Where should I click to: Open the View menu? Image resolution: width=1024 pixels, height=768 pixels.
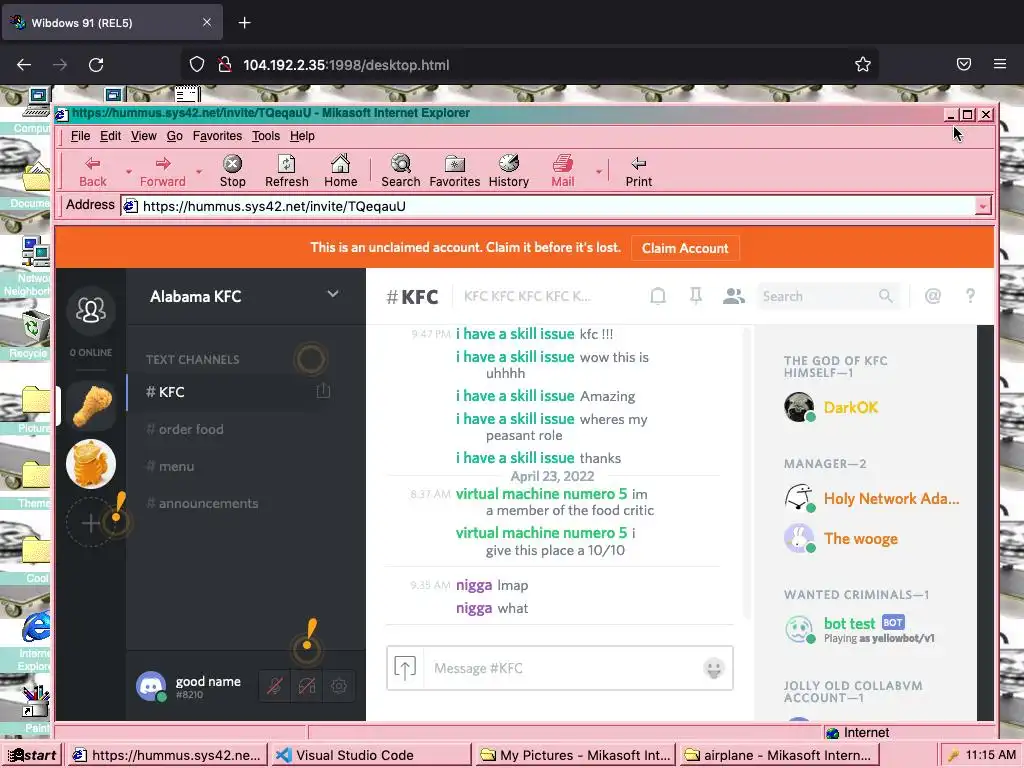click(x=144, y=136)
